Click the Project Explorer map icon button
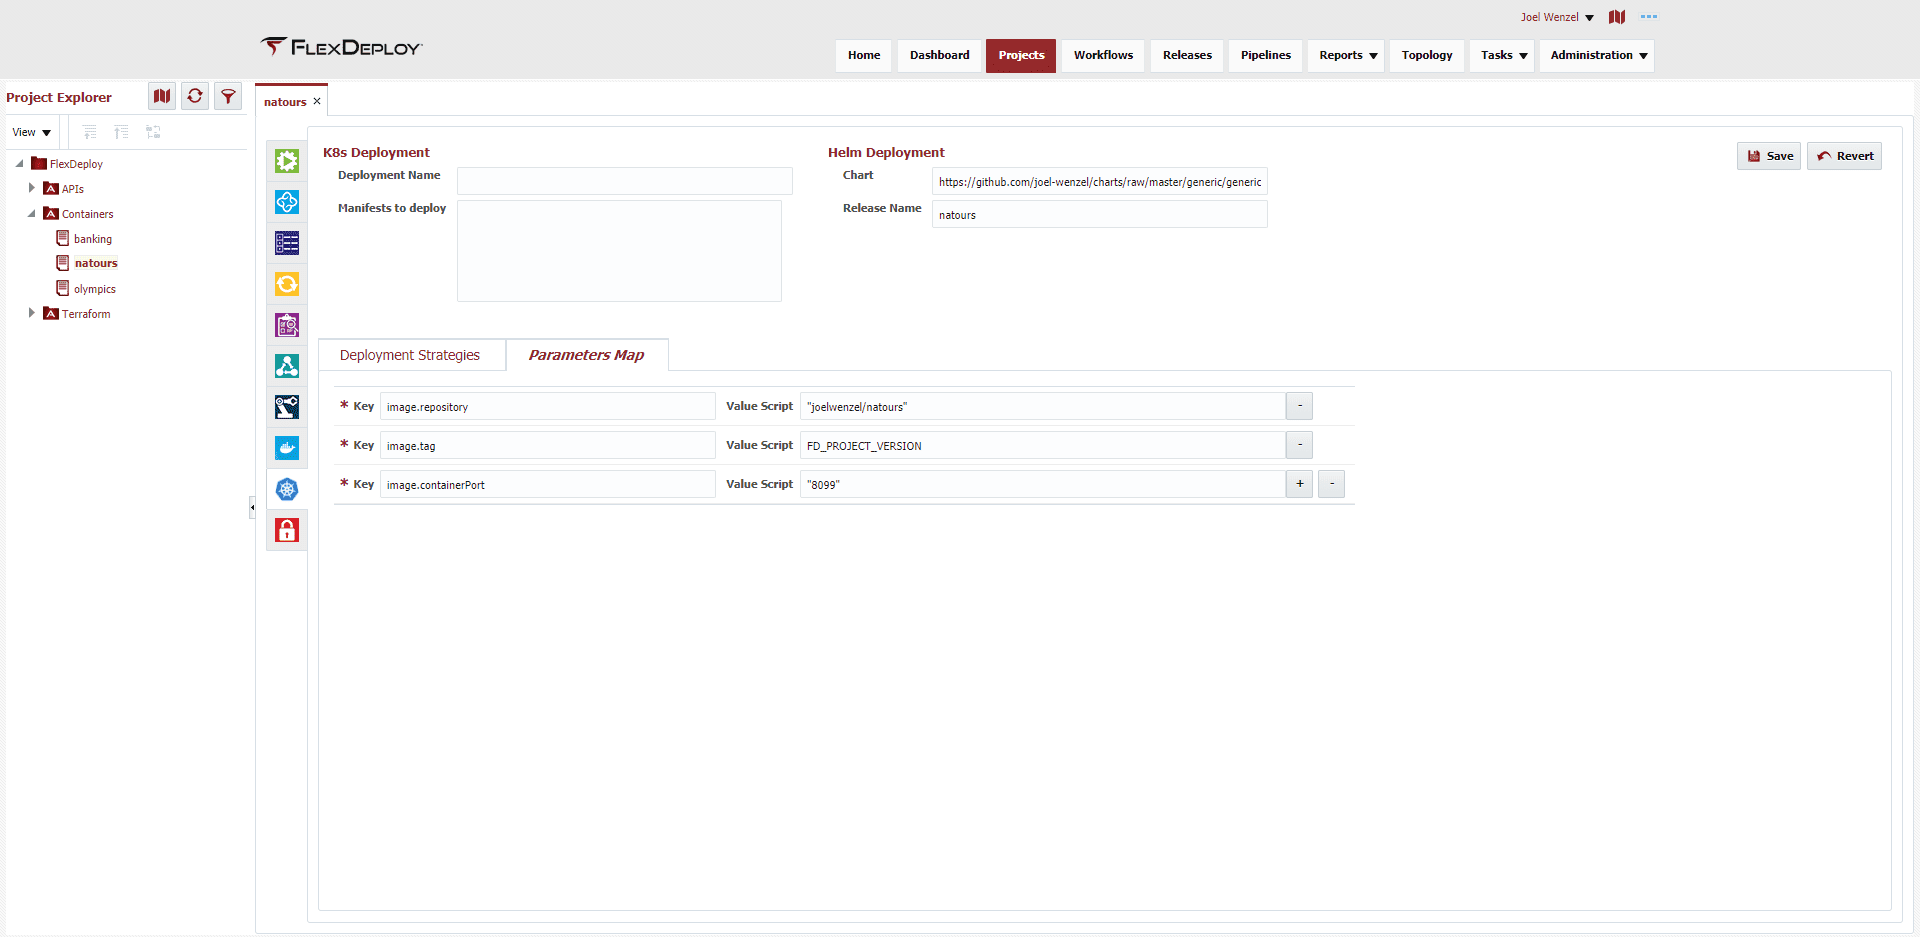This screenshot has width=1920, height=937. pos(162,96)
